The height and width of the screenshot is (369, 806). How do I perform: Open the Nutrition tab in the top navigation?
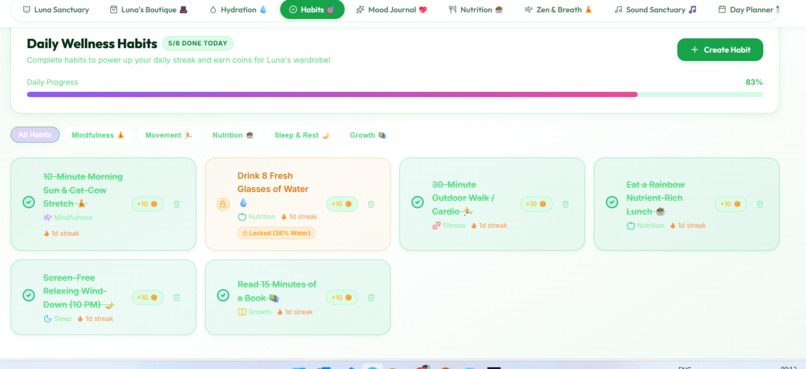point(475,9)
